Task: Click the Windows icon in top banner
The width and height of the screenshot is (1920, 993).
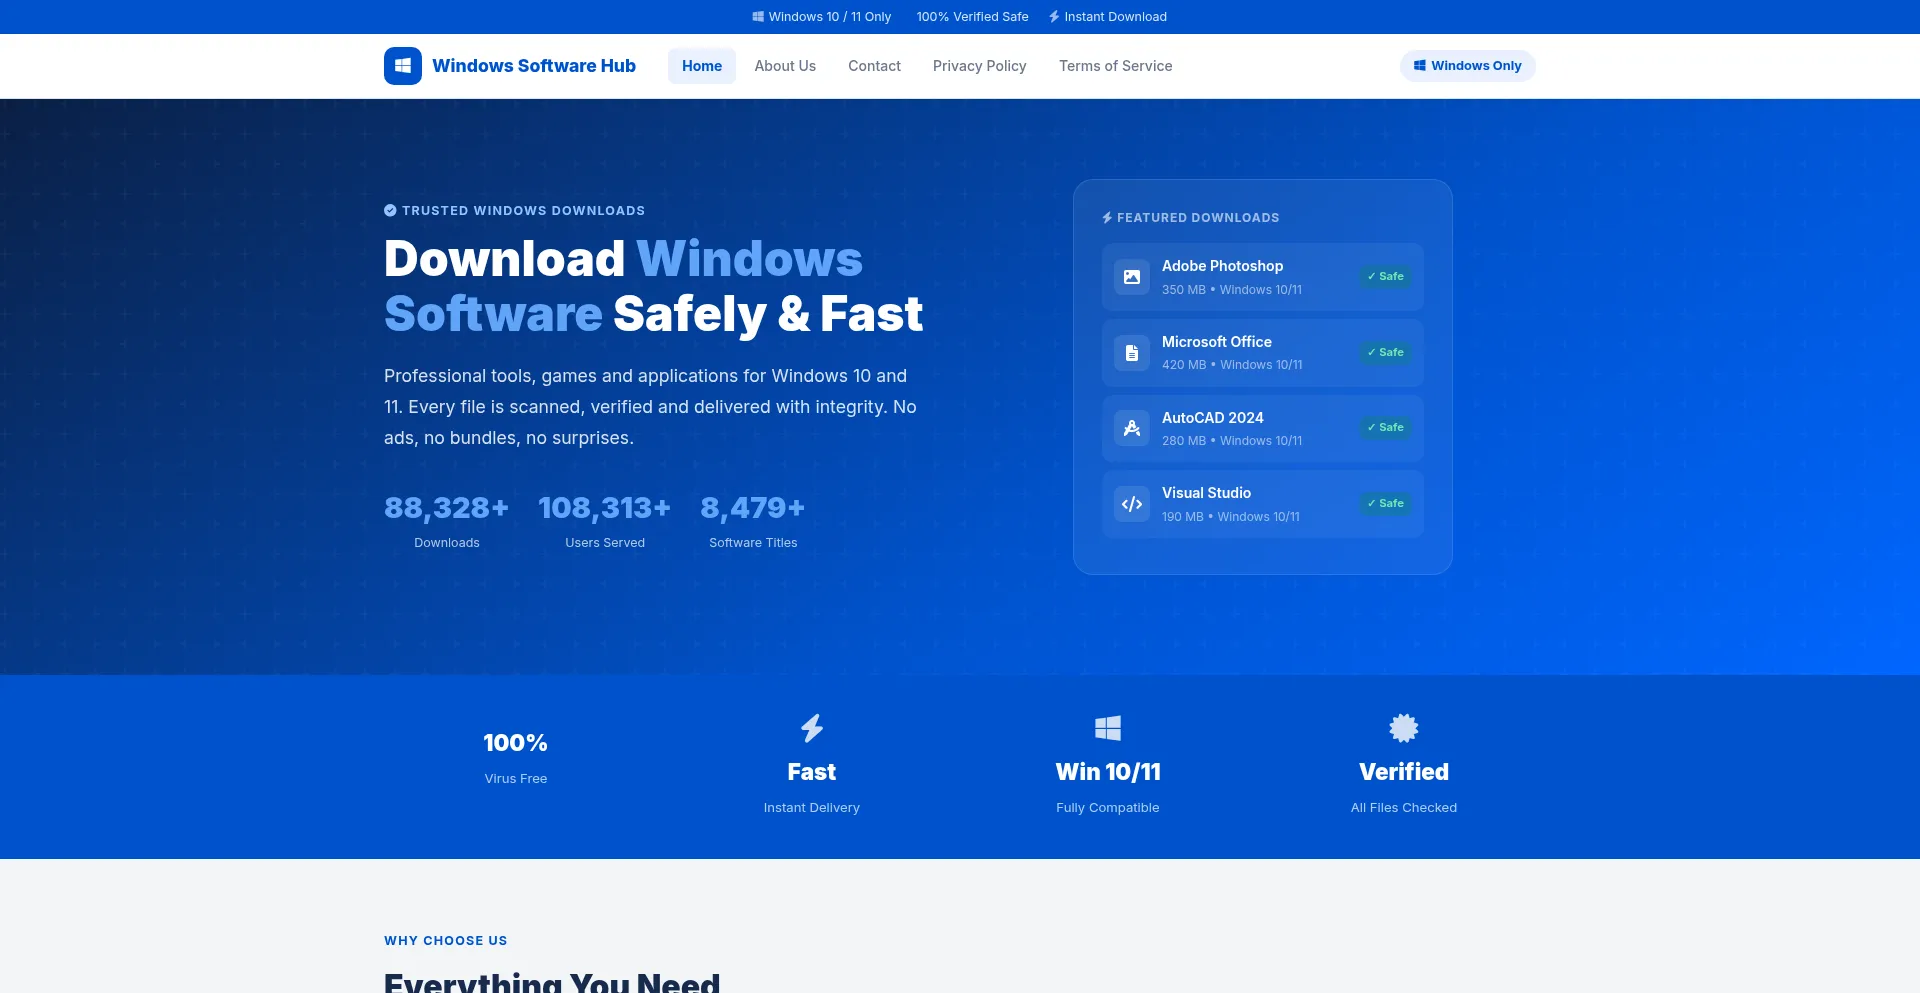Action: [x=759, y=17]
